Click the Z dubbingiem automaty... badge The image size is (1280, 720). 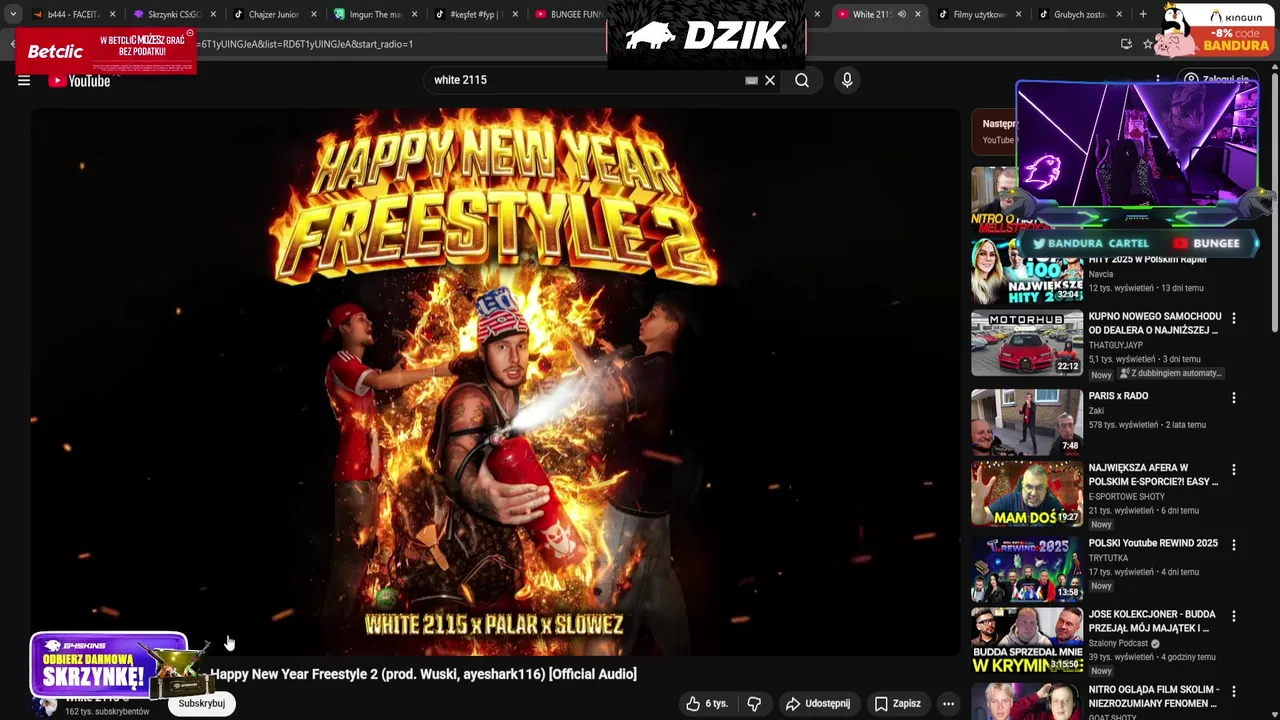click(x=1170, y=373)
